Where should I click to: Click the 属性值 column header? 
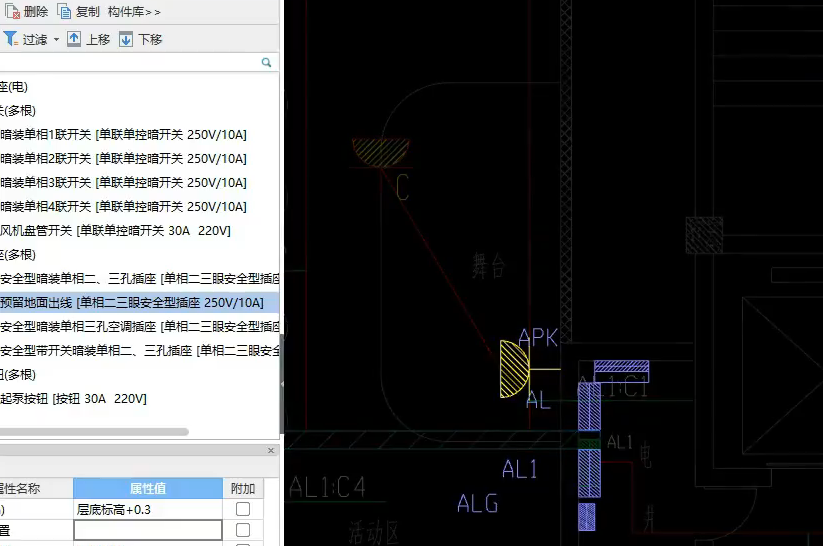(x=148, y=488)
